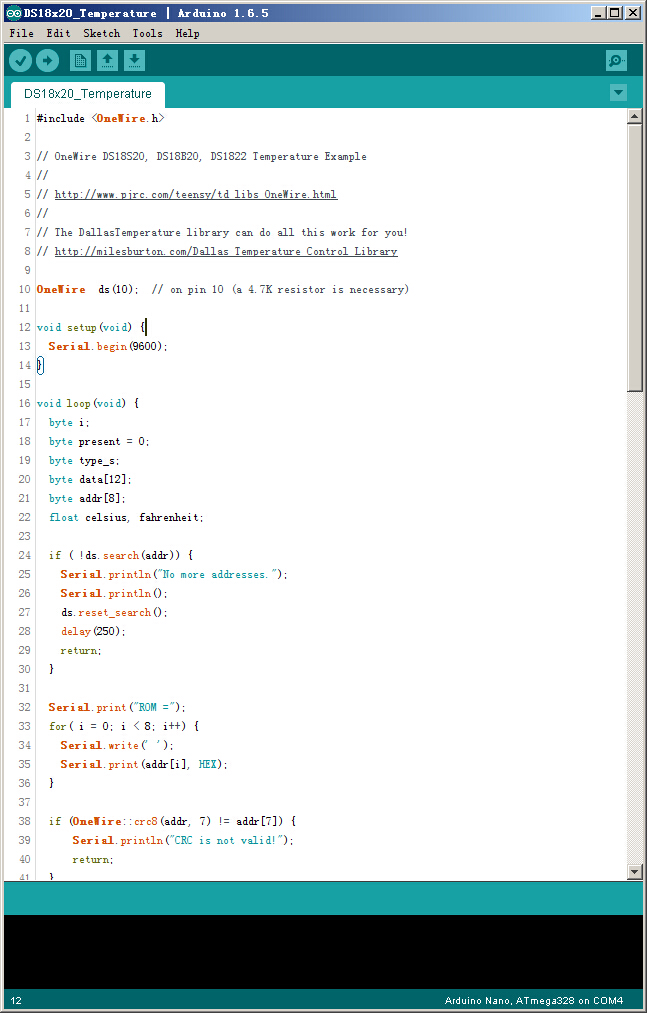
Task: Click the line number 12 in status bar
Action: pos(16,1001)
